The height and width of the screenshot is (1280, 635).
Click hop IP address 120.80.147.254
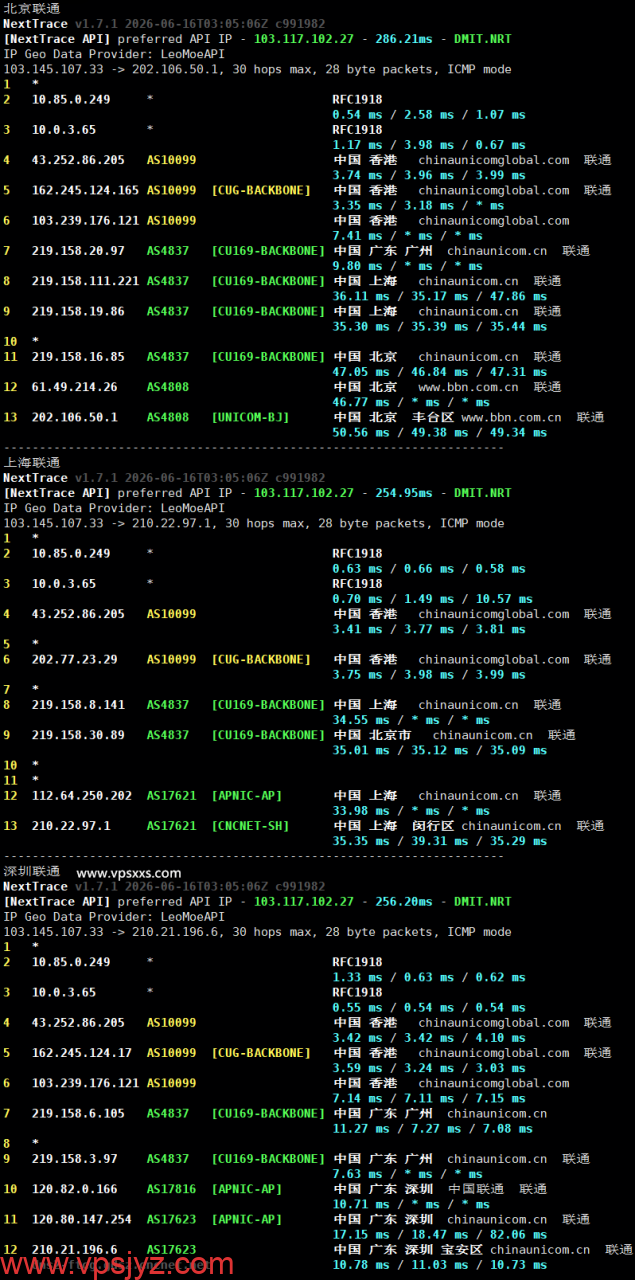(82, 1220)
